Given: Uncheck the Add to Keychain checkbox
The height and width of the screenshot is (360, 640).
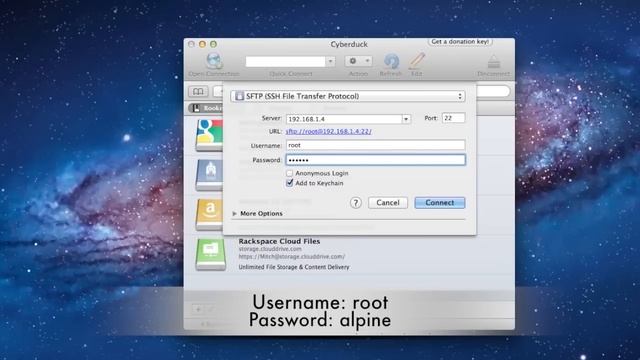Looking at the screenshot, I should (x=289, y=183).
